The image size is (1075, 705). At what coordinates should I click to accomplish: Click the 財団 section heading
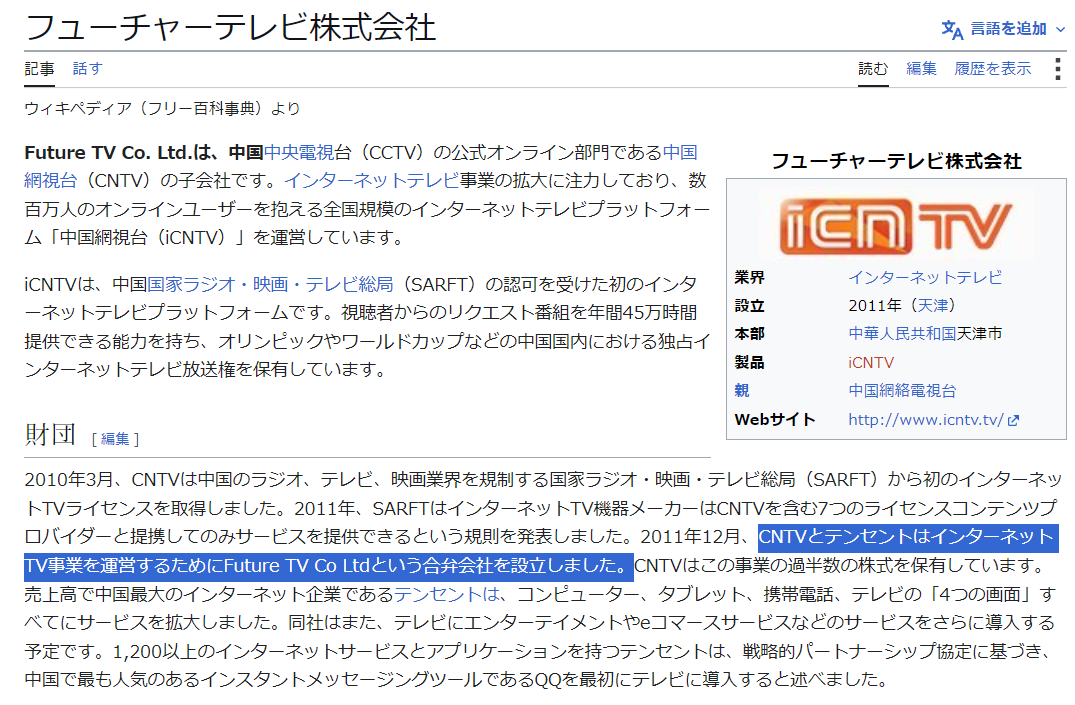[x=49, y=434]
